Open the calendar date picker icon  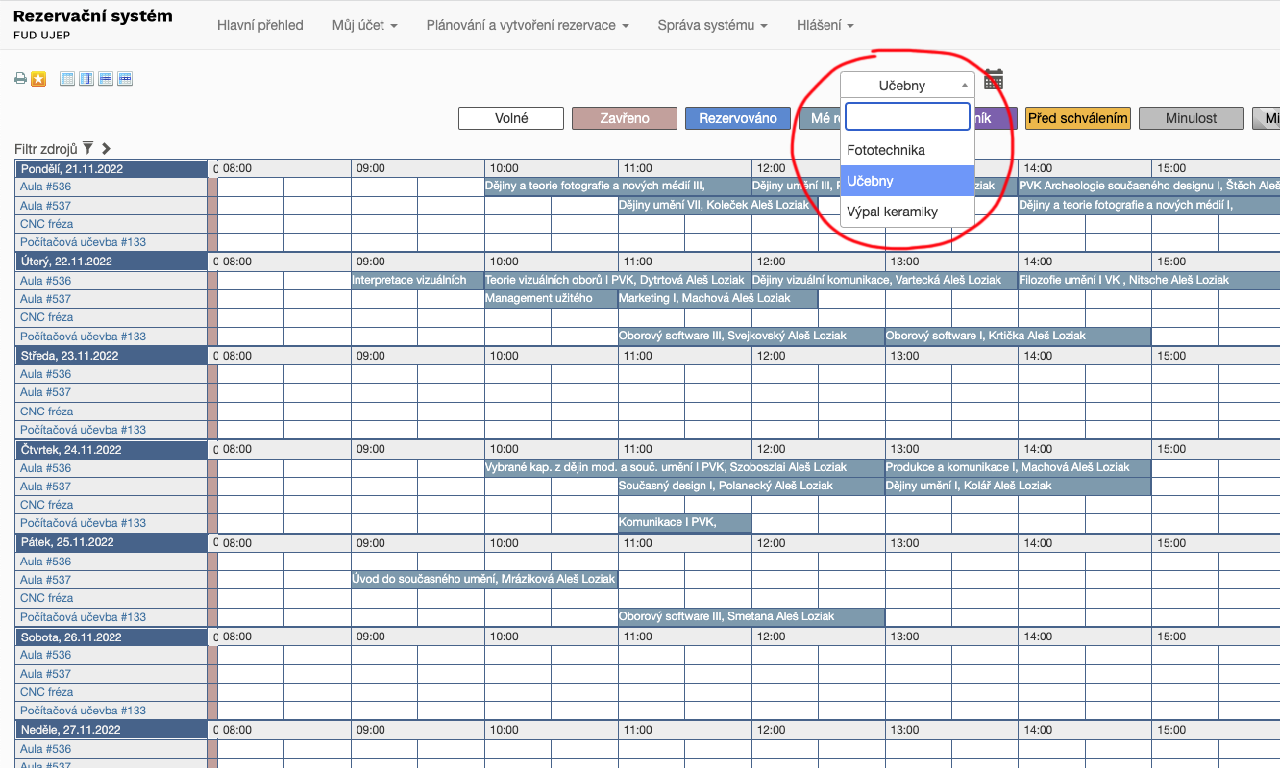click(993, 79)
